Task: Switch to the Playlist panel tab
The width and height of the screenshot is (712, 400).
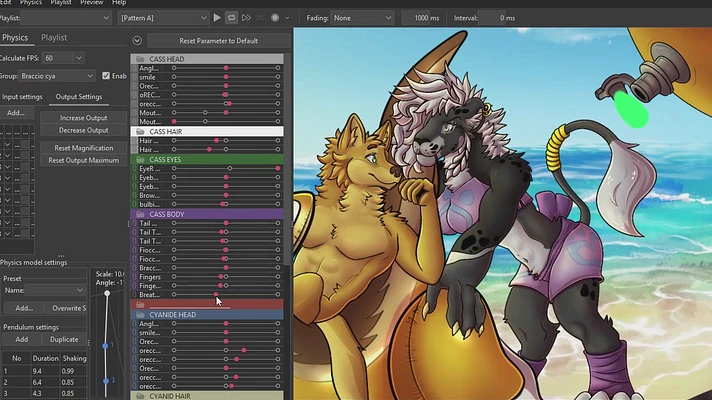Action: pos(54,38)
